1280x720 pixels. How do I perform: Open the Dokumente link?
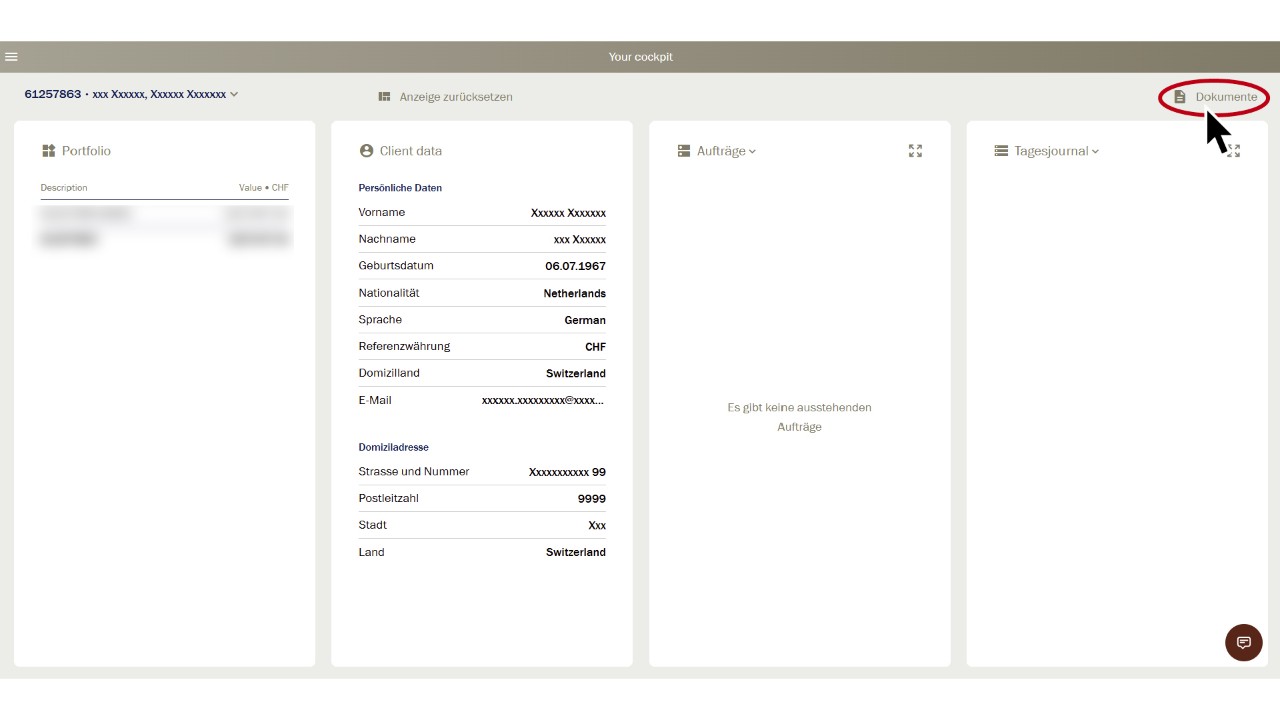point(1226,97)
